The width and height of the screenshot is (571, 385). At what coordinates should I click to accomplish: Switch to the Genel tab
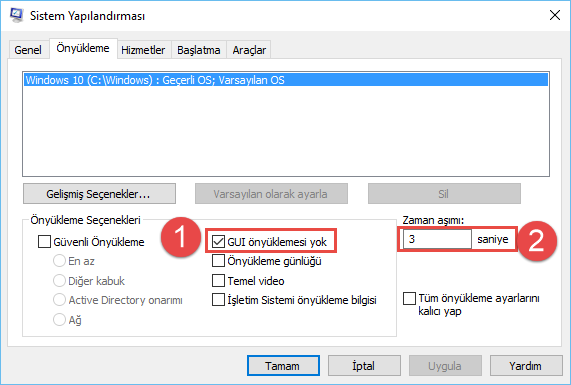[x=28, y=50]
